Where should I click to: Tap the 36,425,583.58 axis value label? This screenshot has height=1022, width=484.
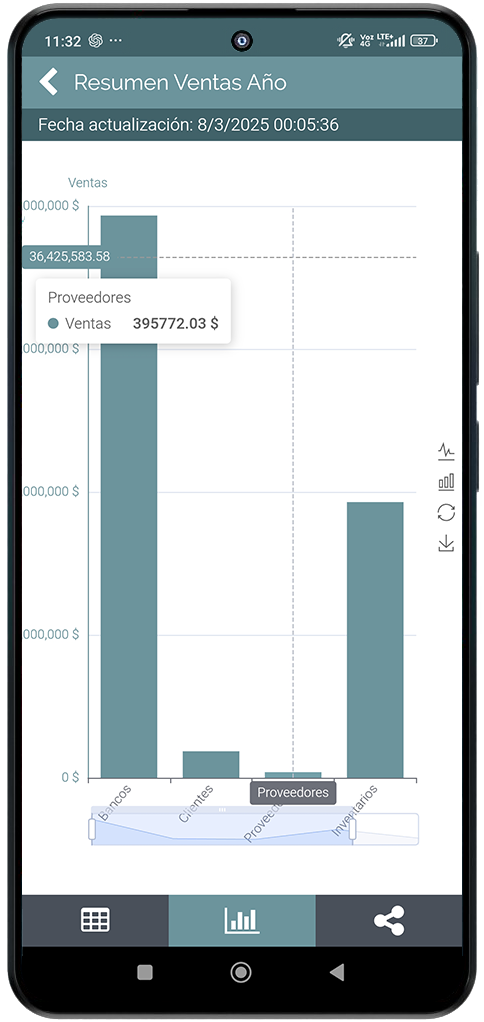(70, 257)
